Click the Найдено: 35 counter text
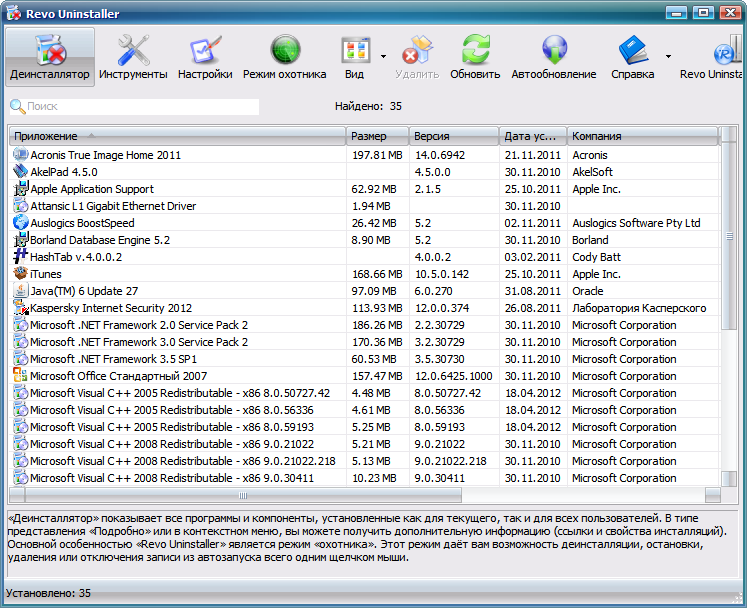 point(368,106)
